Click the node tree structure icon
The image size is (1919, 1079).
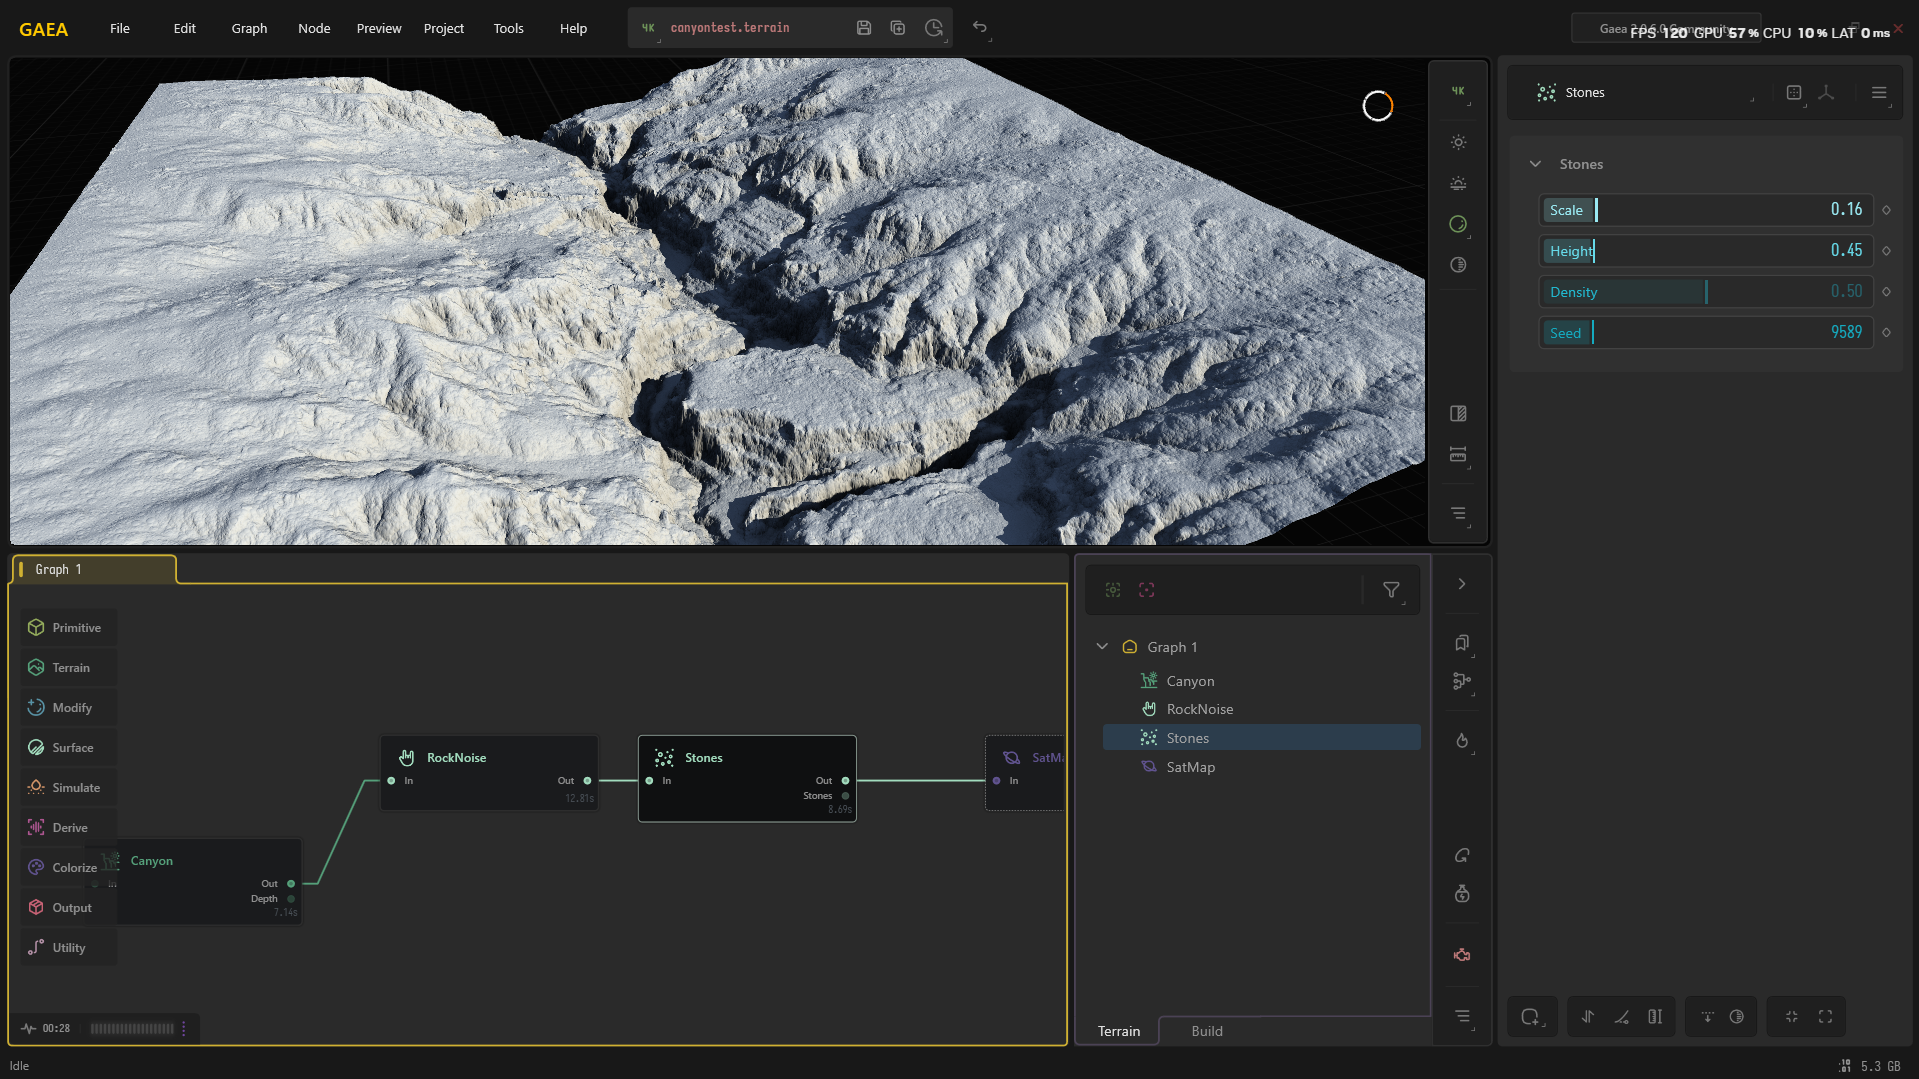click(1462, 681)
